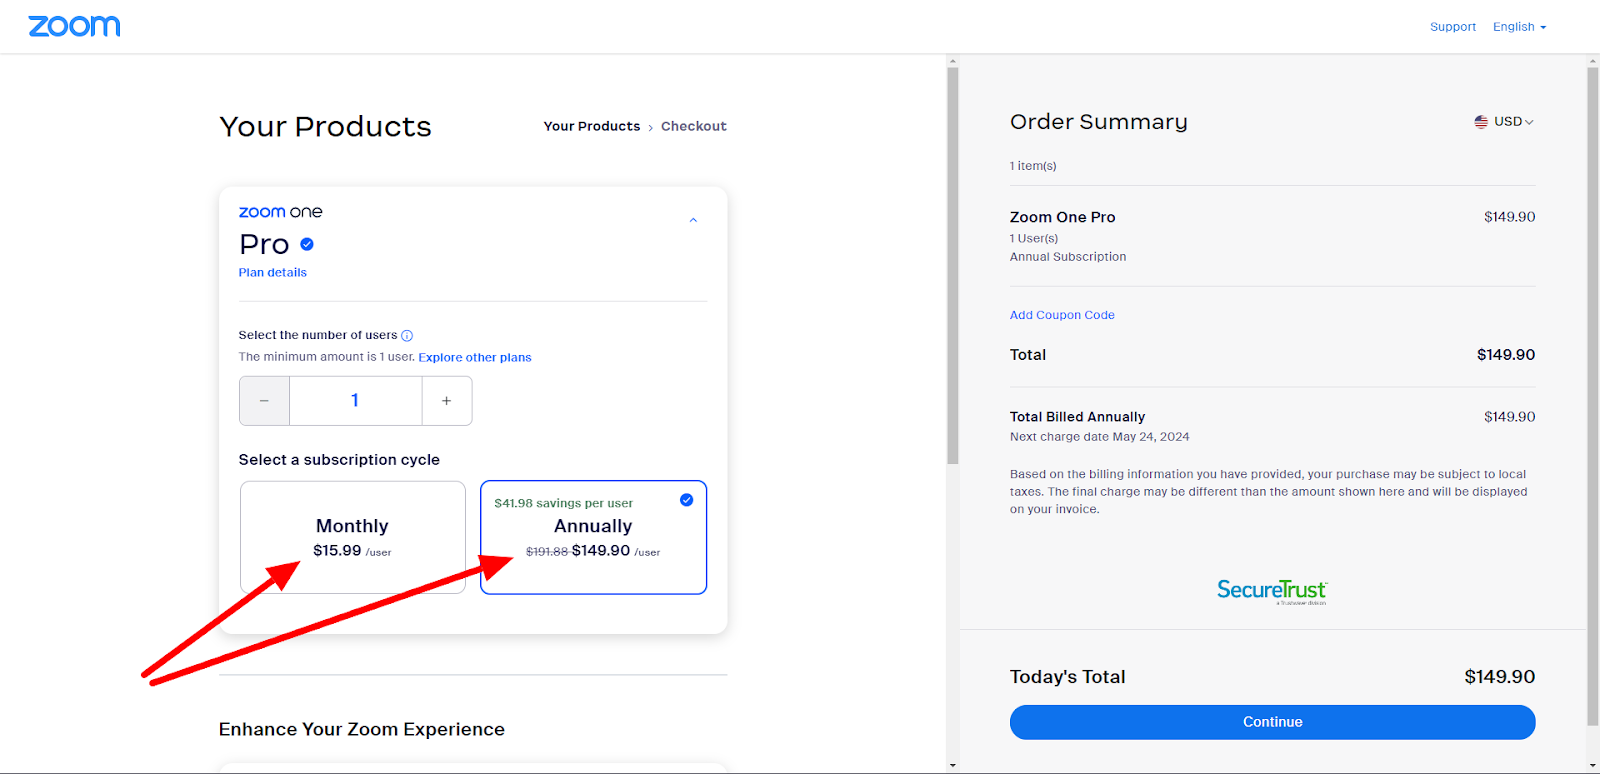Select the Annually subscription cycle
This screenshot has height=774, width=1600.
593,537
